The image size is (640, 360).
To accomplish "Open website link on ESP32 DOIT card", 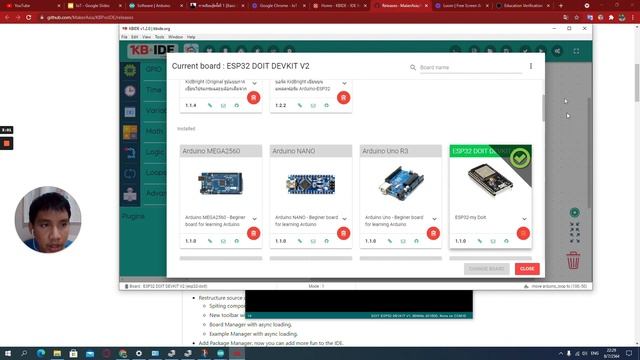I will [x=480, y=241].
